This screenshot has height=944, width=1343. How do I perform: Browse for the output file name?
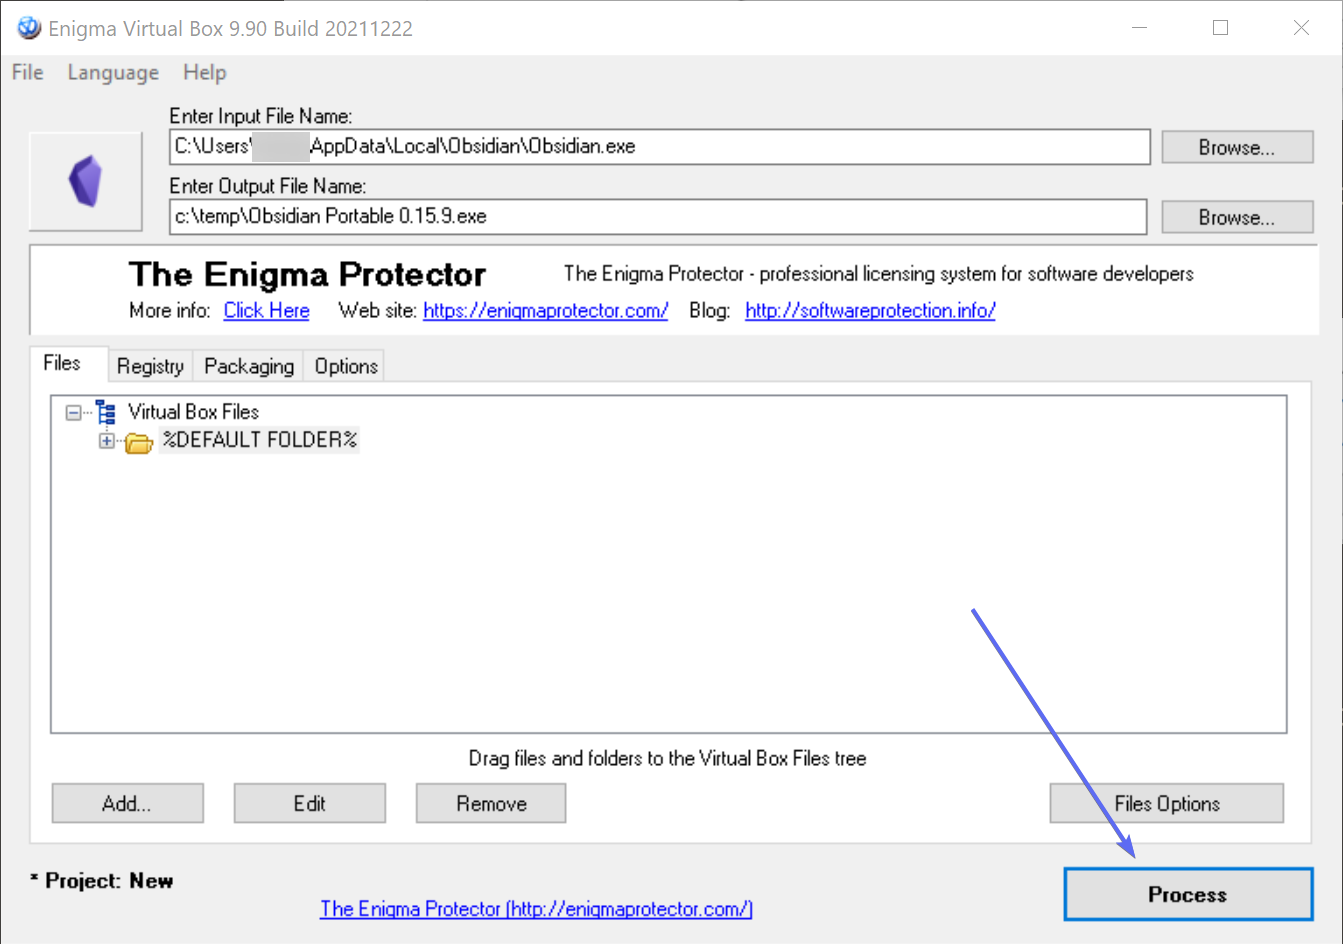point(1237,217)
